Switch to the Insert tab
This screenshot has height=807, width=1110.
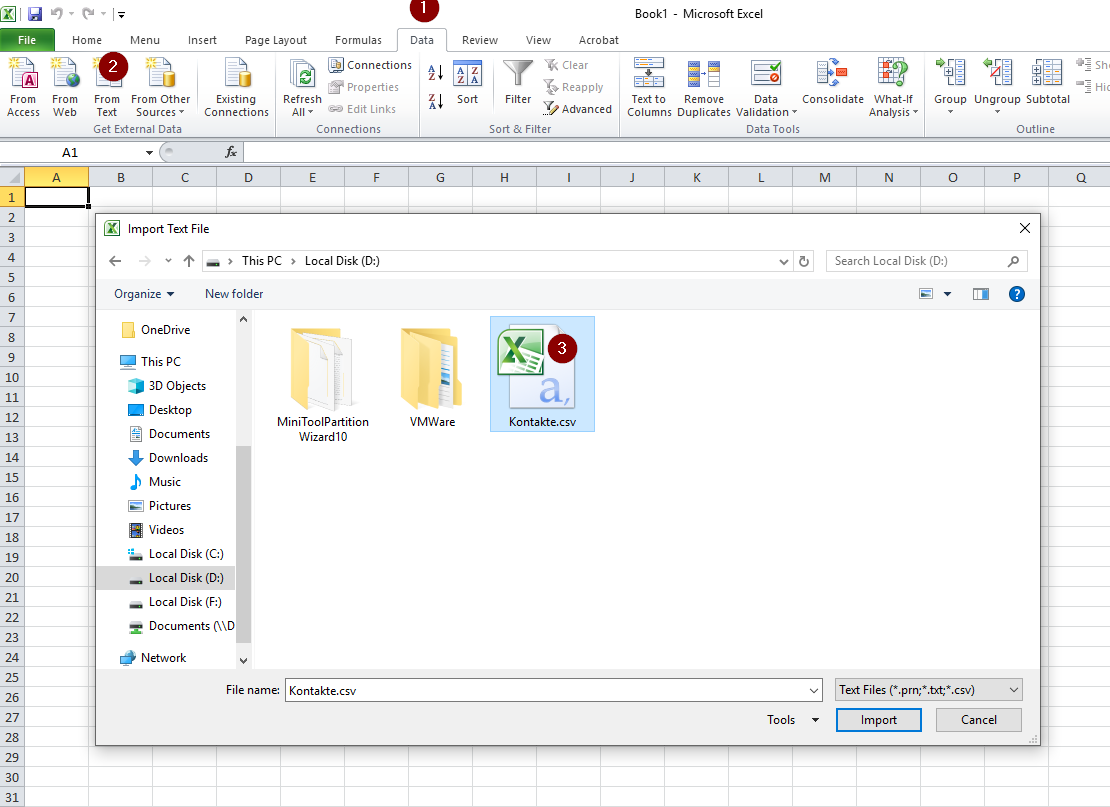coord(202,40)
